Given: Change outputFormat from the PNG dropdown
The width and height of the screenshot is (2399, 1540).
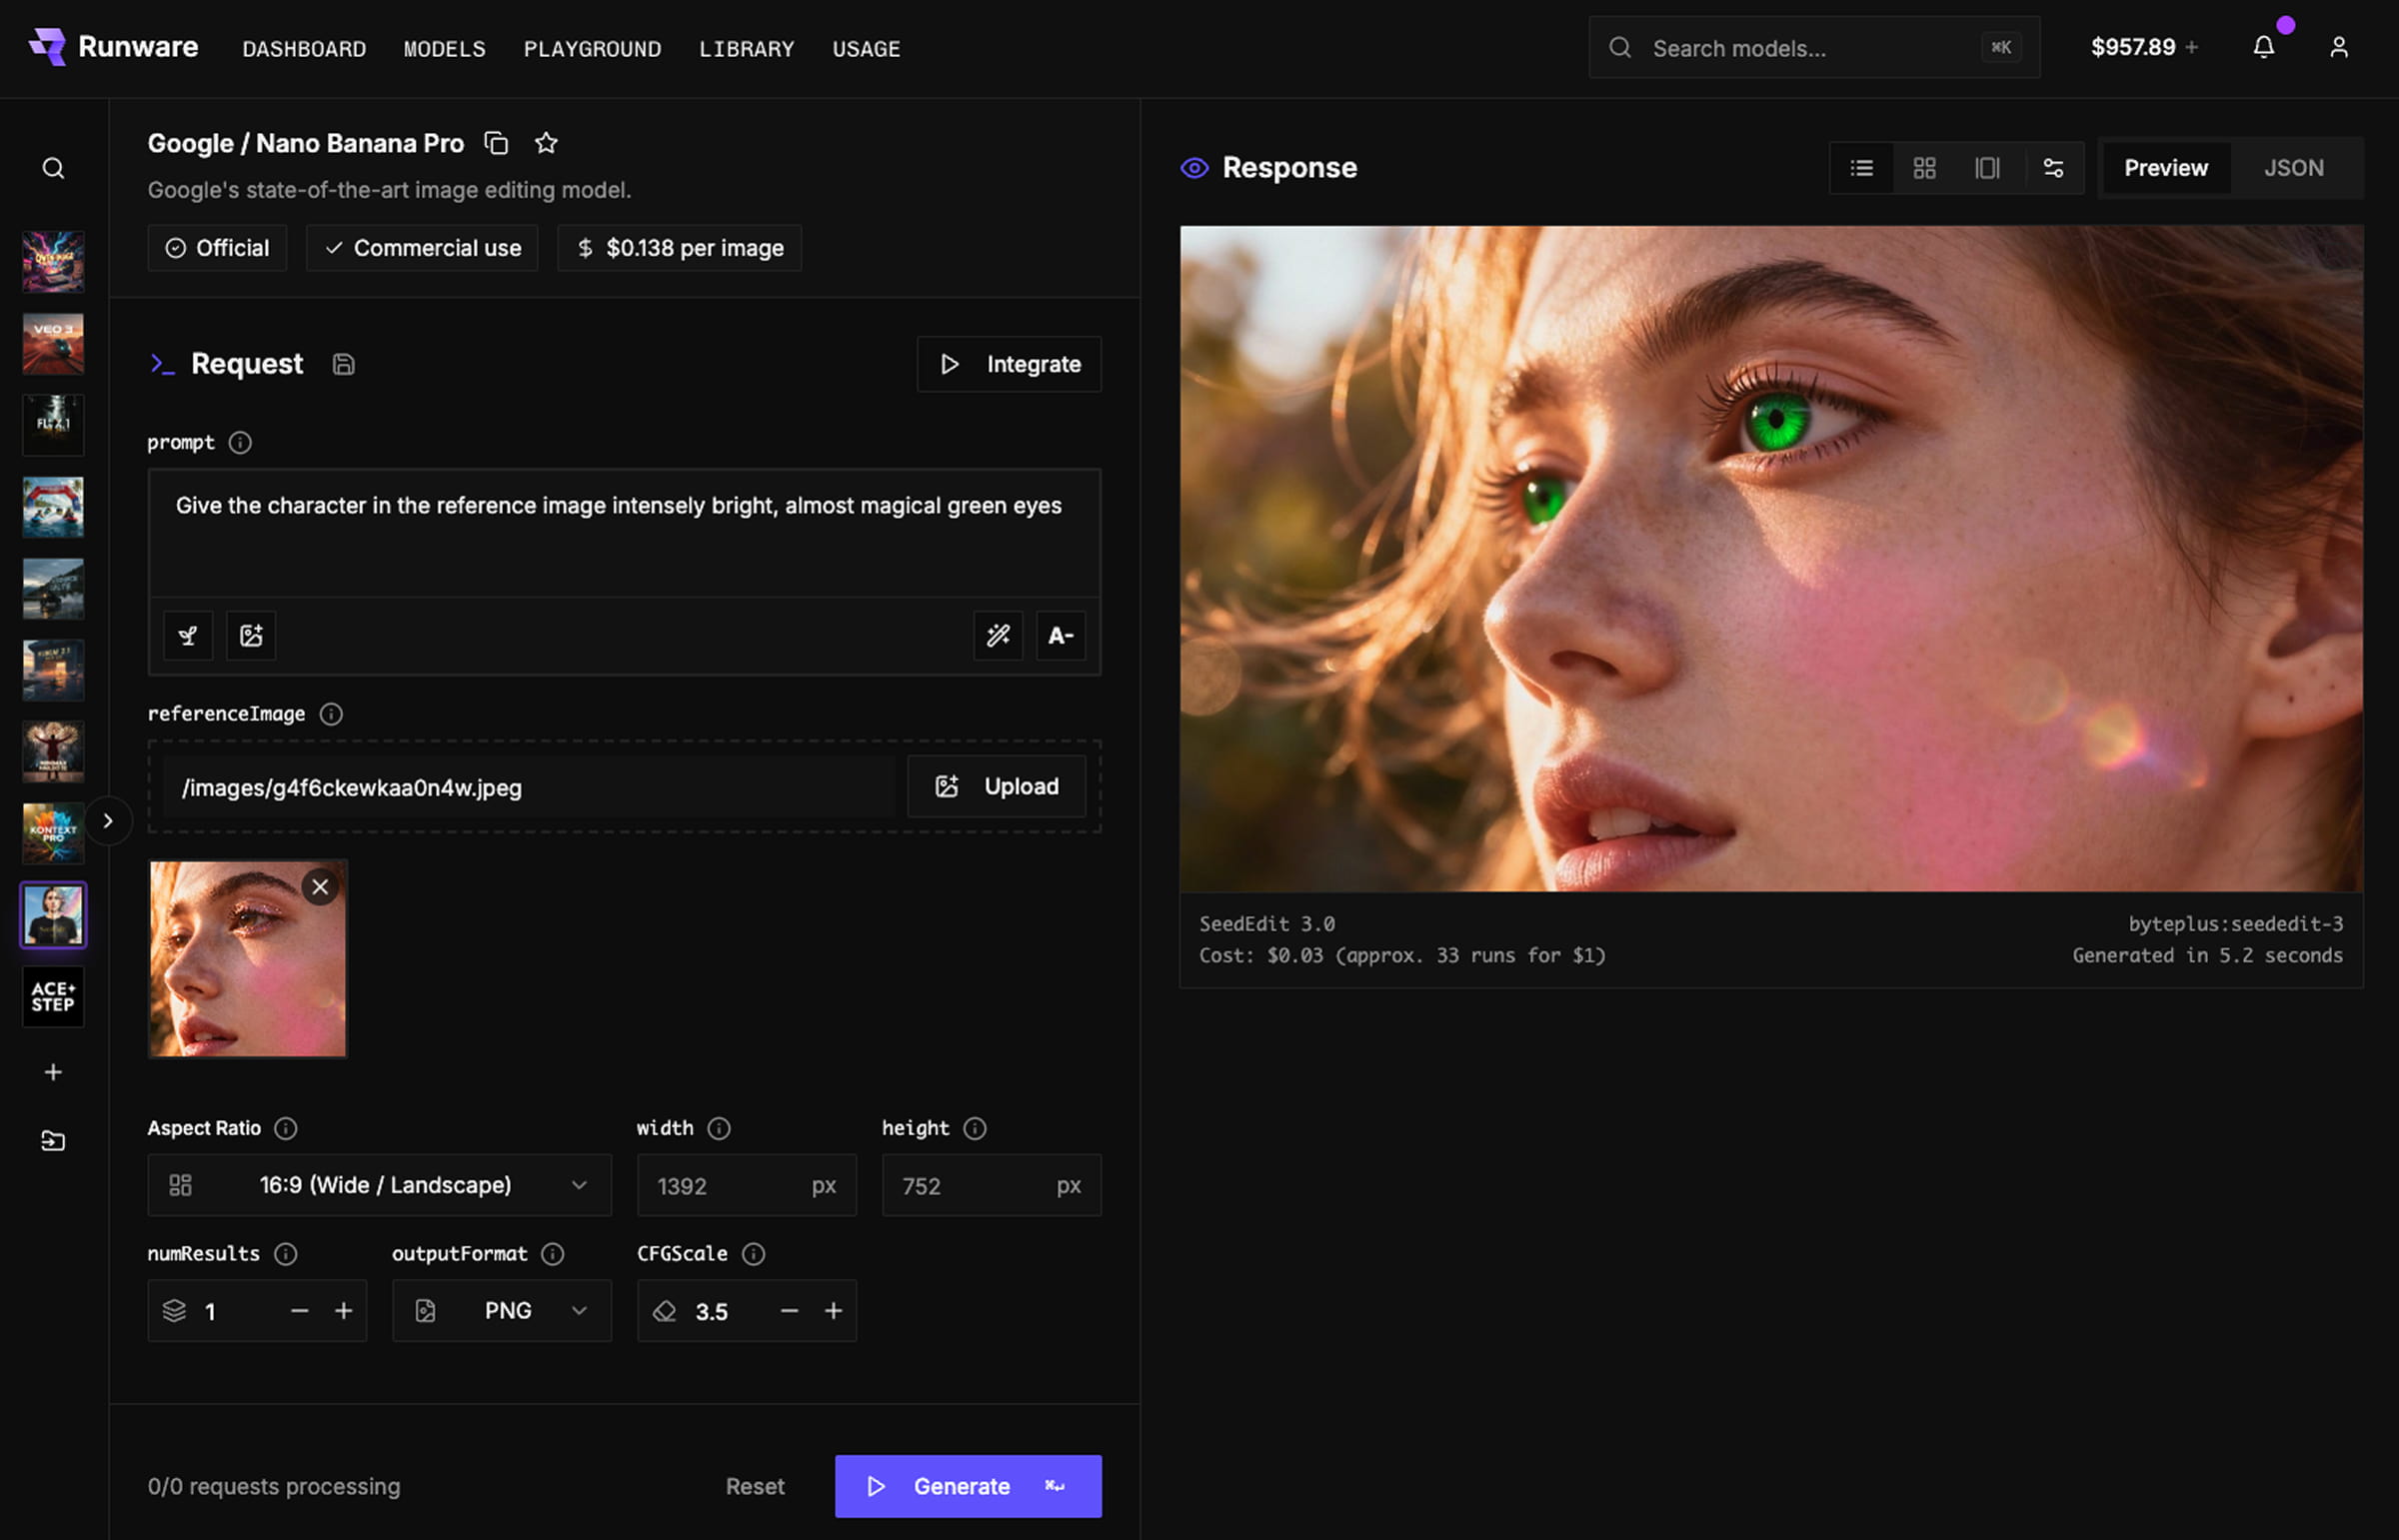Looking at the screenshot, I should click(502, 1310).
